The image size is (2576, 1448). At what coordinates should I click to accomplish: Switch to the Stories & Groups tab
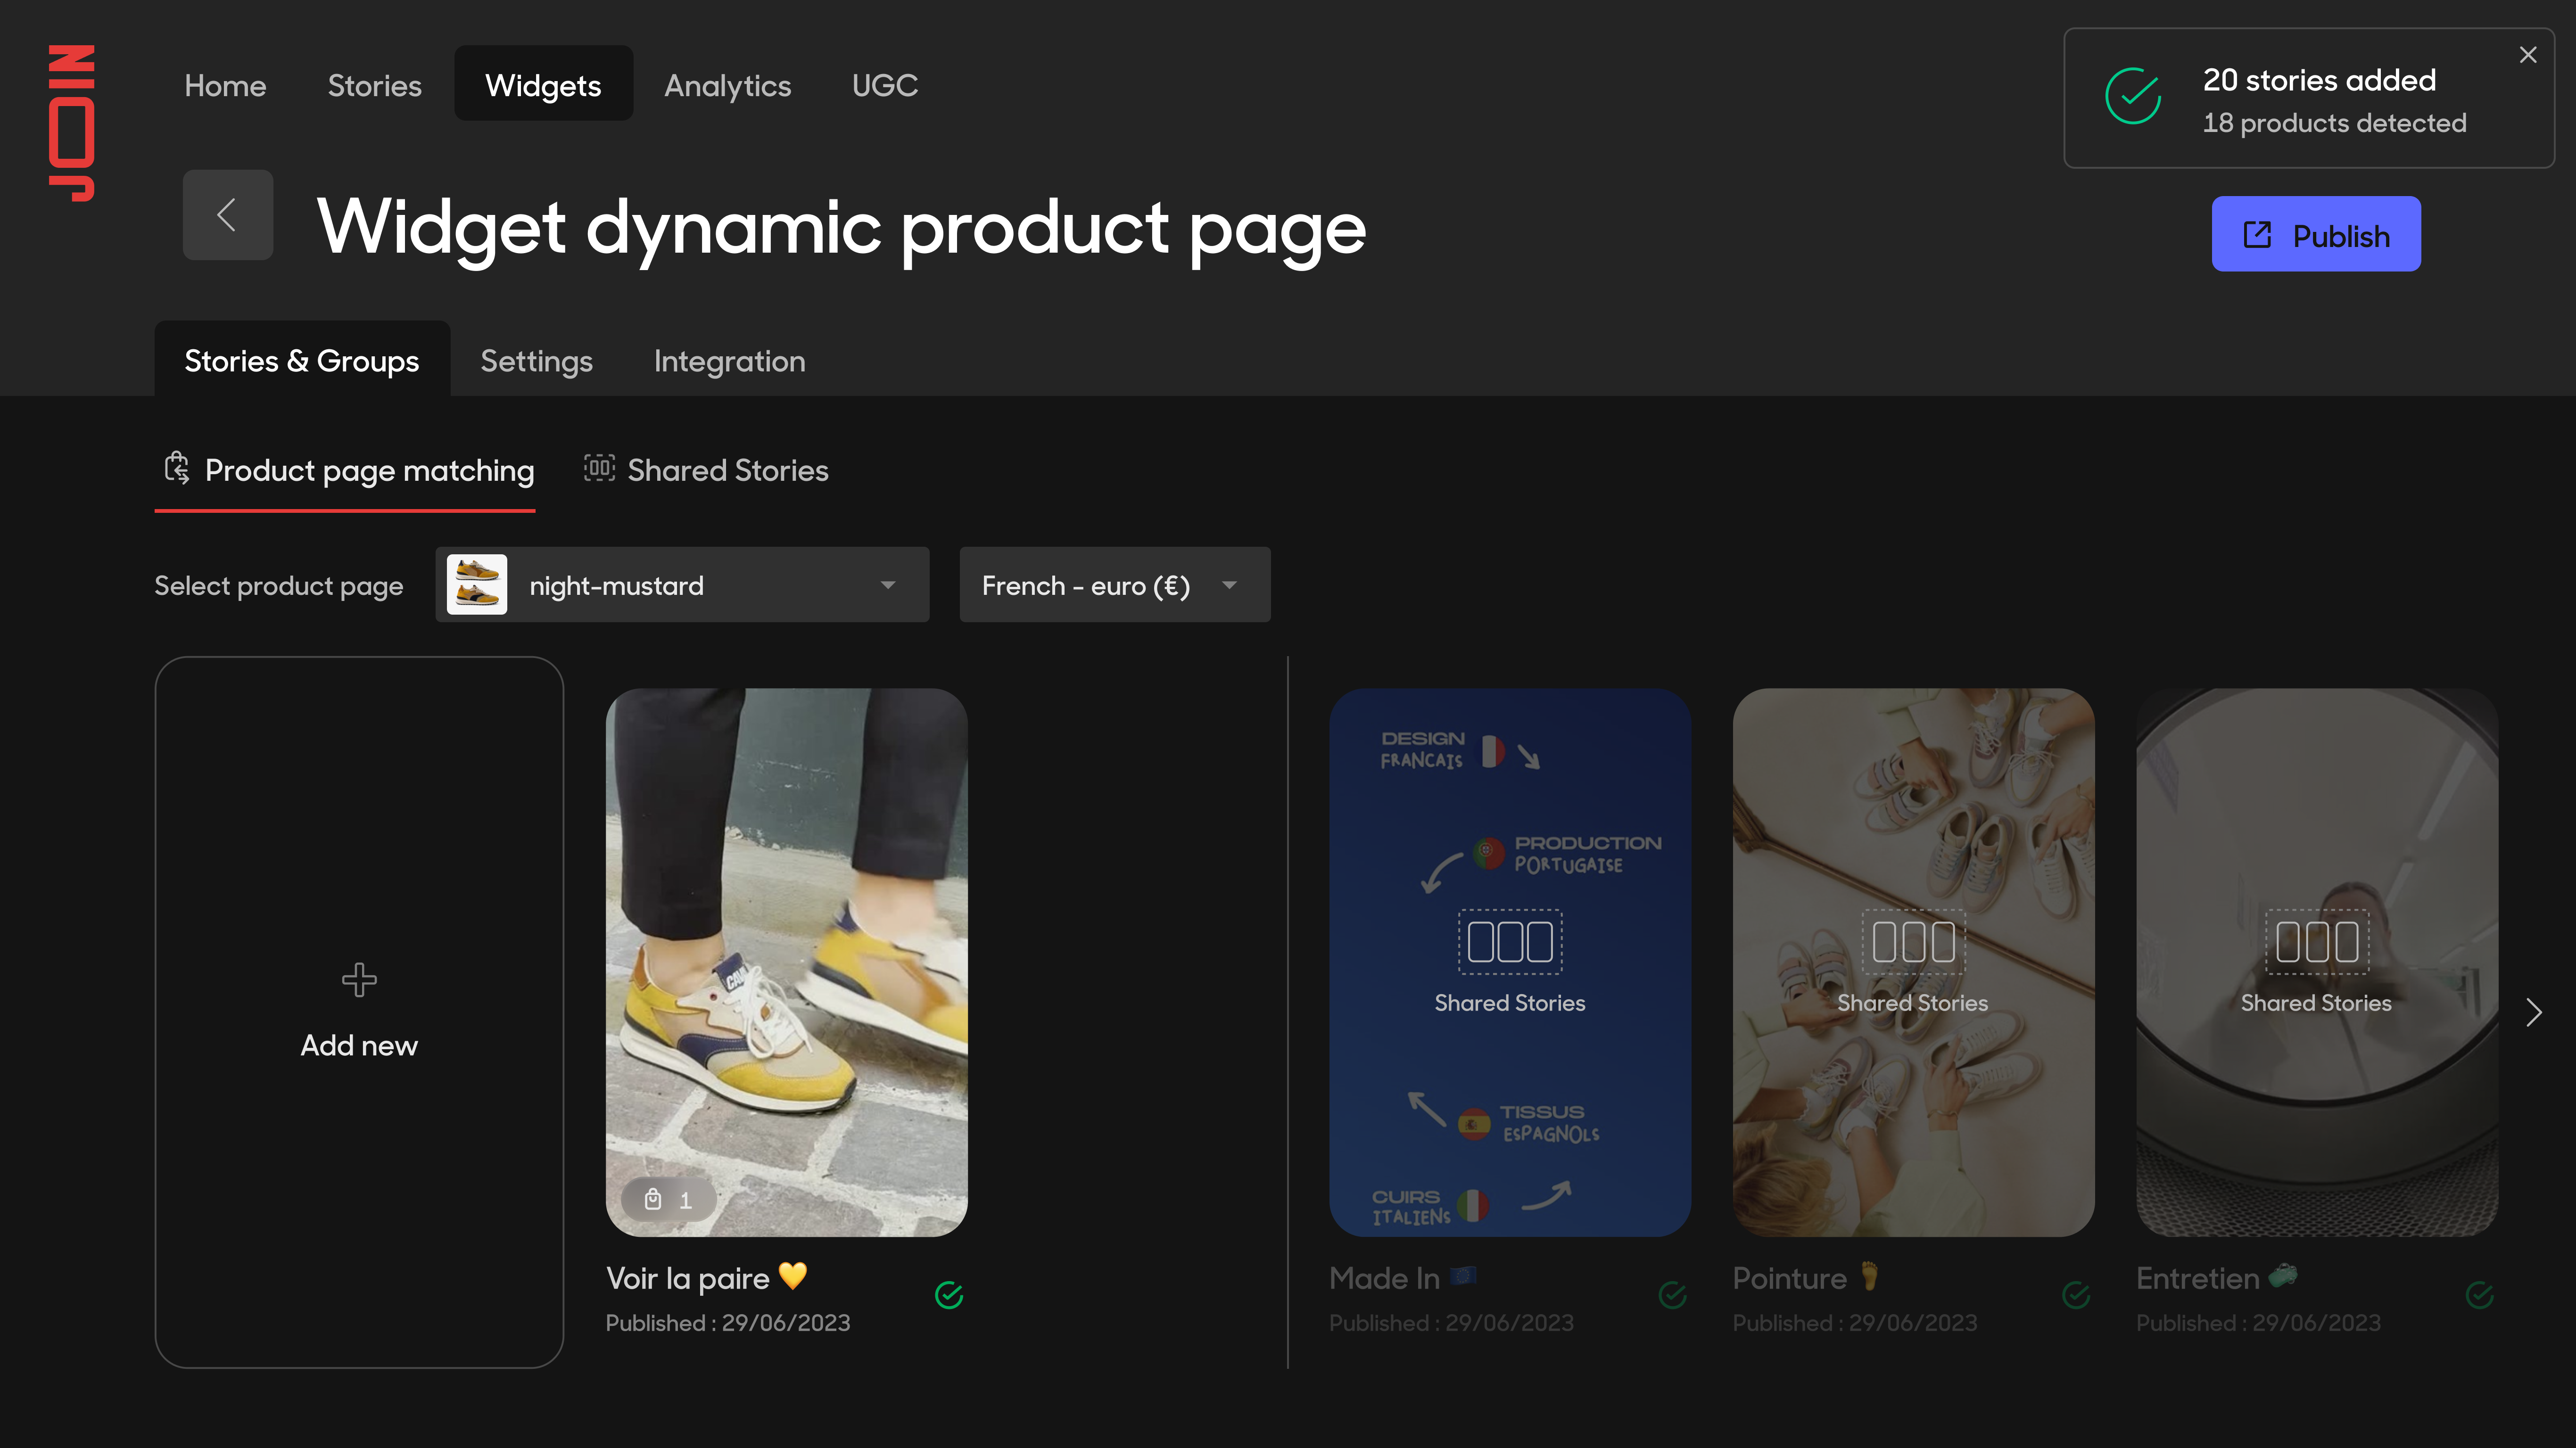coord(302,359)
